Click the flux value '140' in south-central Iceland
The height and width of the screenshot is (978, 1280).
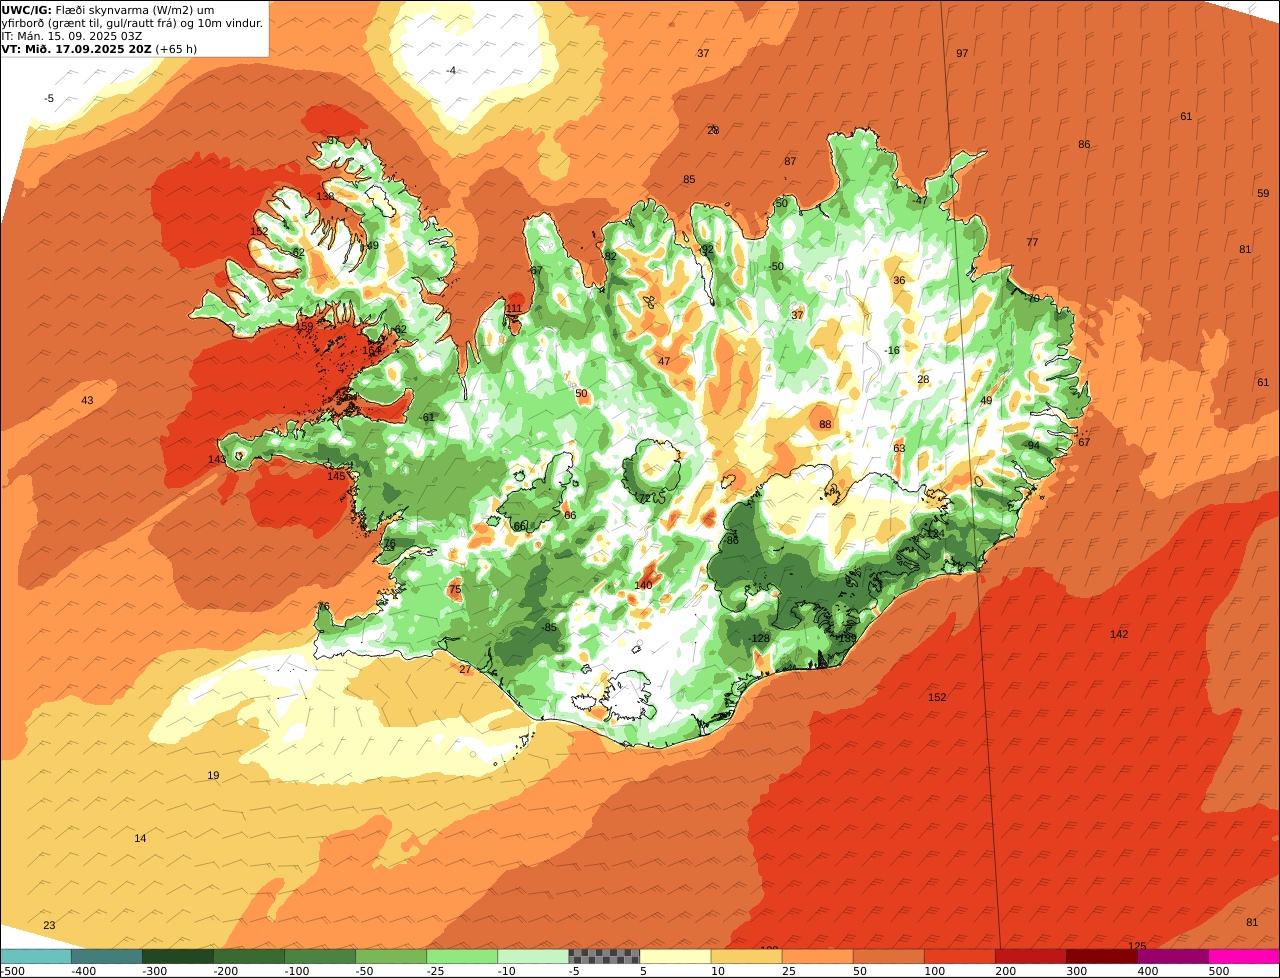[643, 586]
